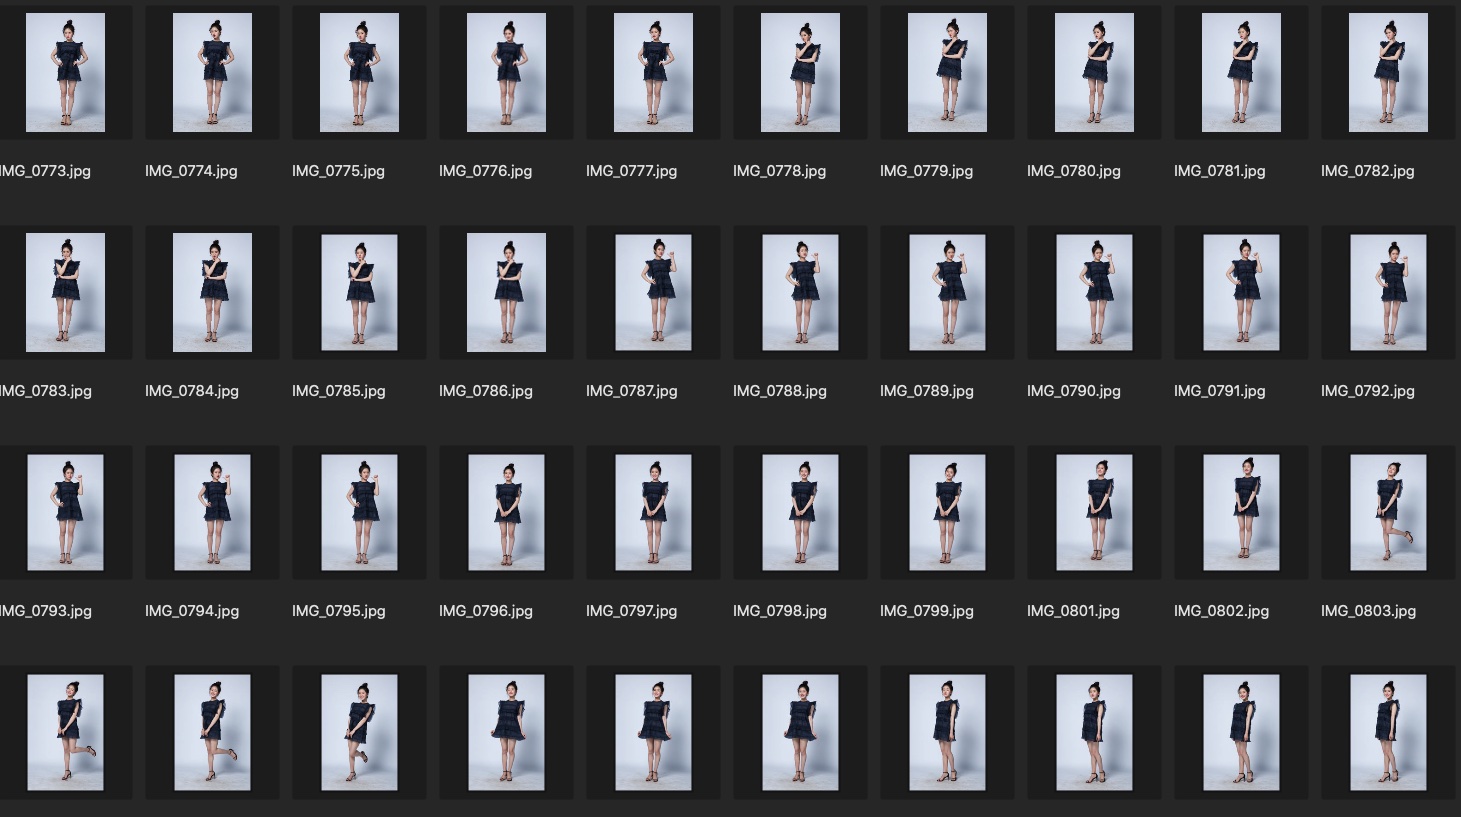Click the file name IMG_0776.jpg
The height and width of the screenshot is (817, 1461).
485,171
